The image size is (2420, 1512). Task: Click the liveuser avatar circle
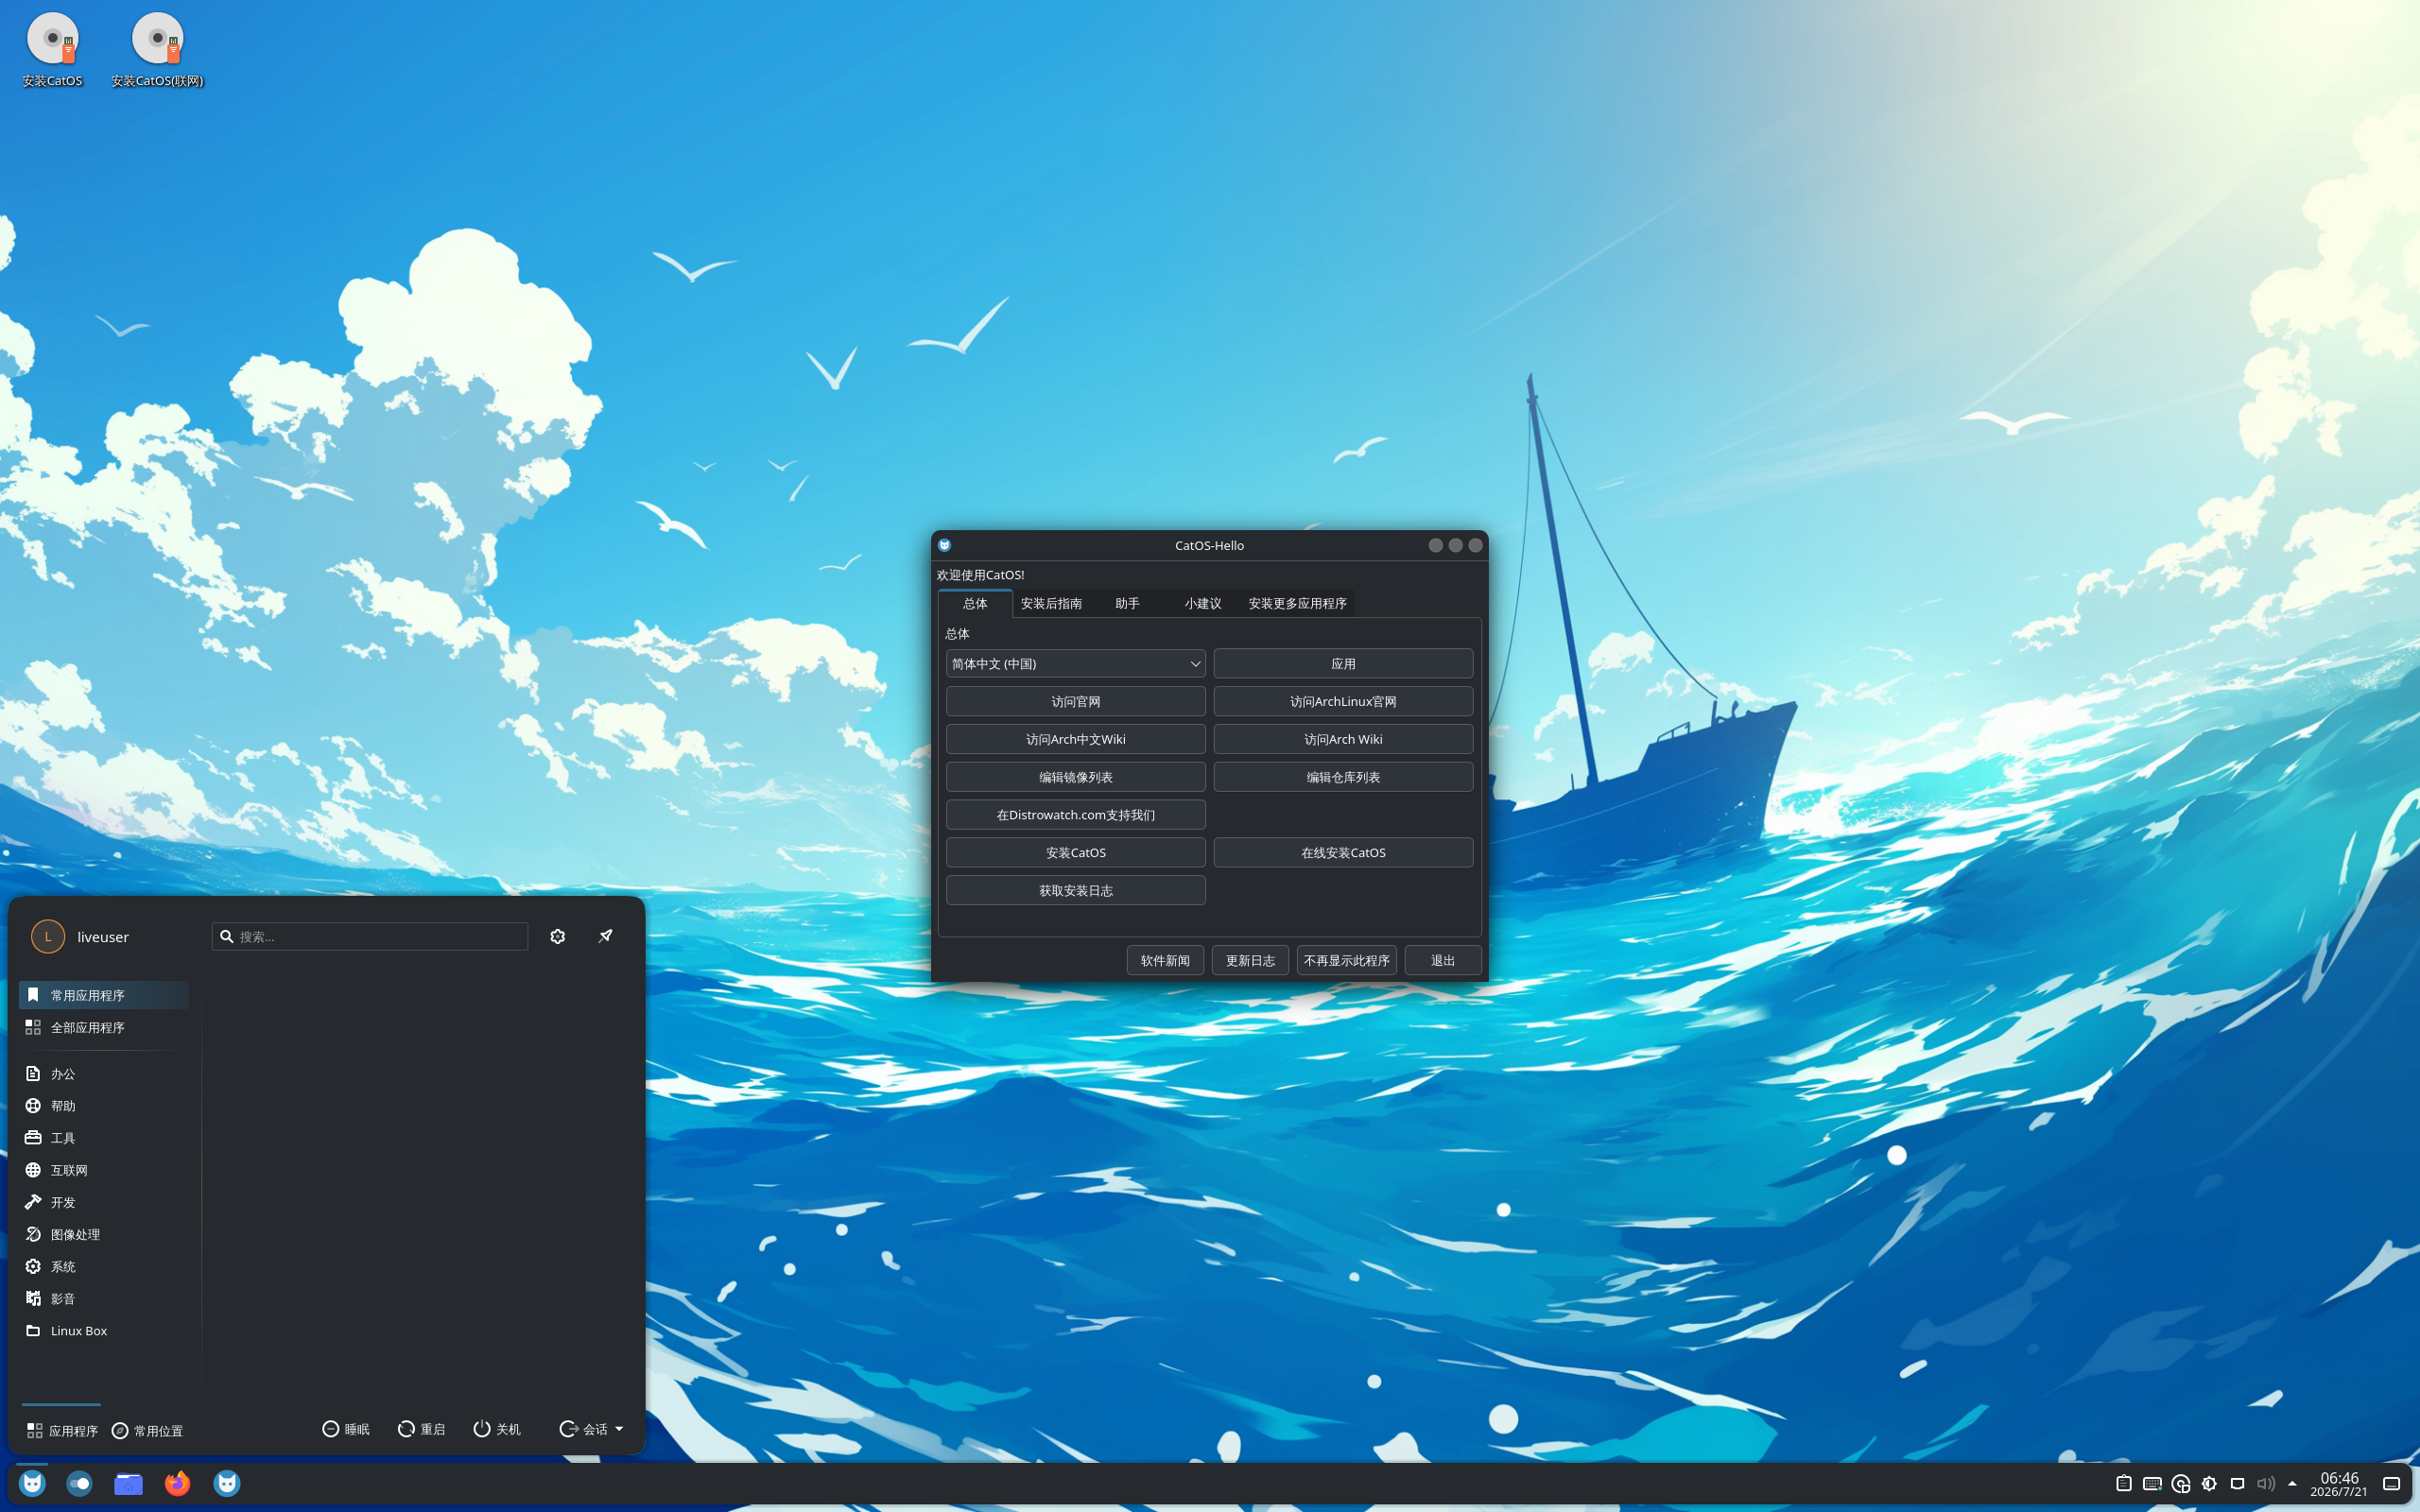pyautogui.click(x=48, y=936)
